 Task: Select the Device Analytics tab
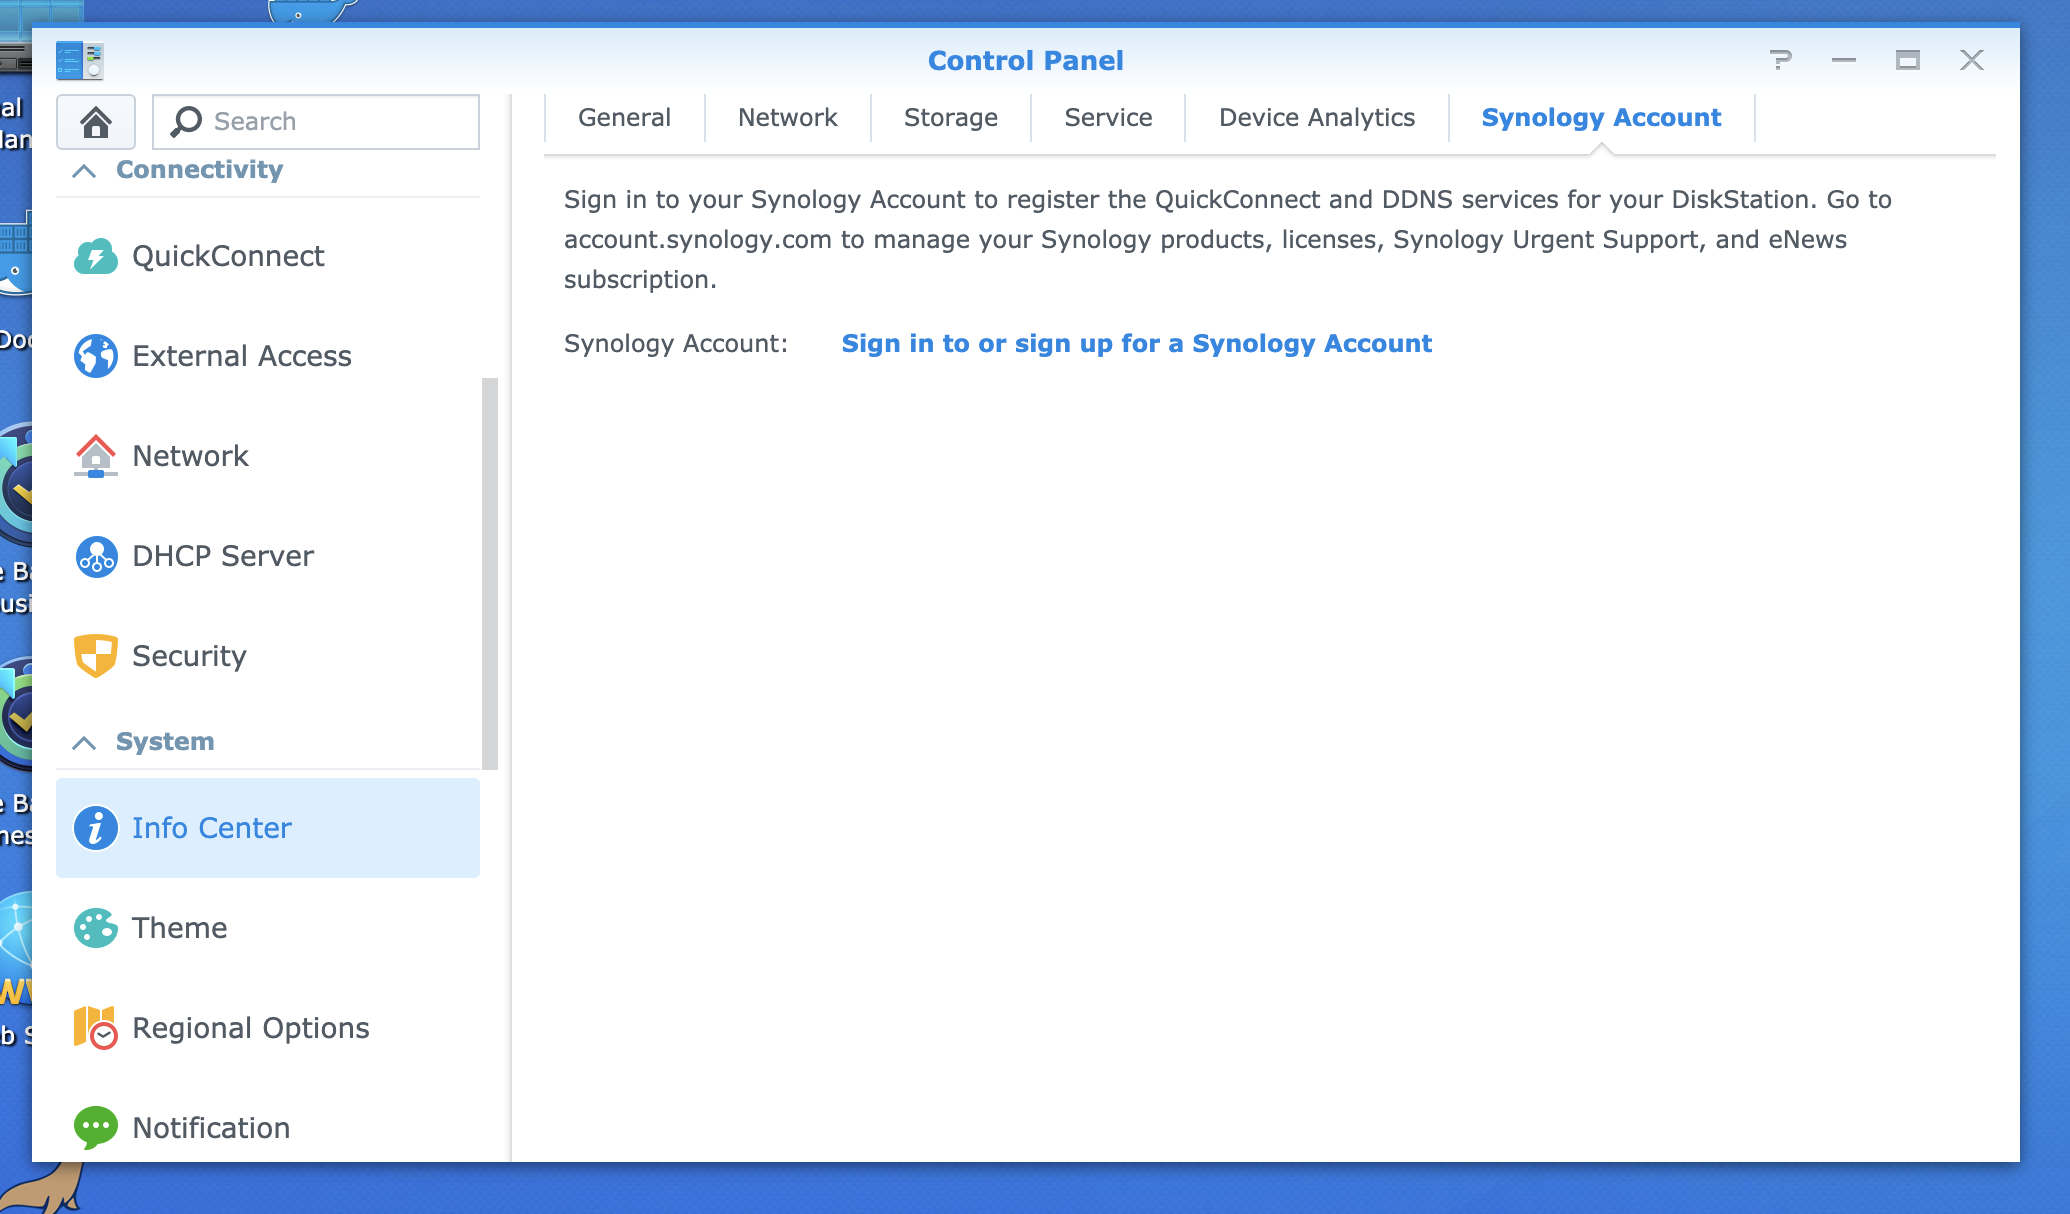click(1315, 117)
